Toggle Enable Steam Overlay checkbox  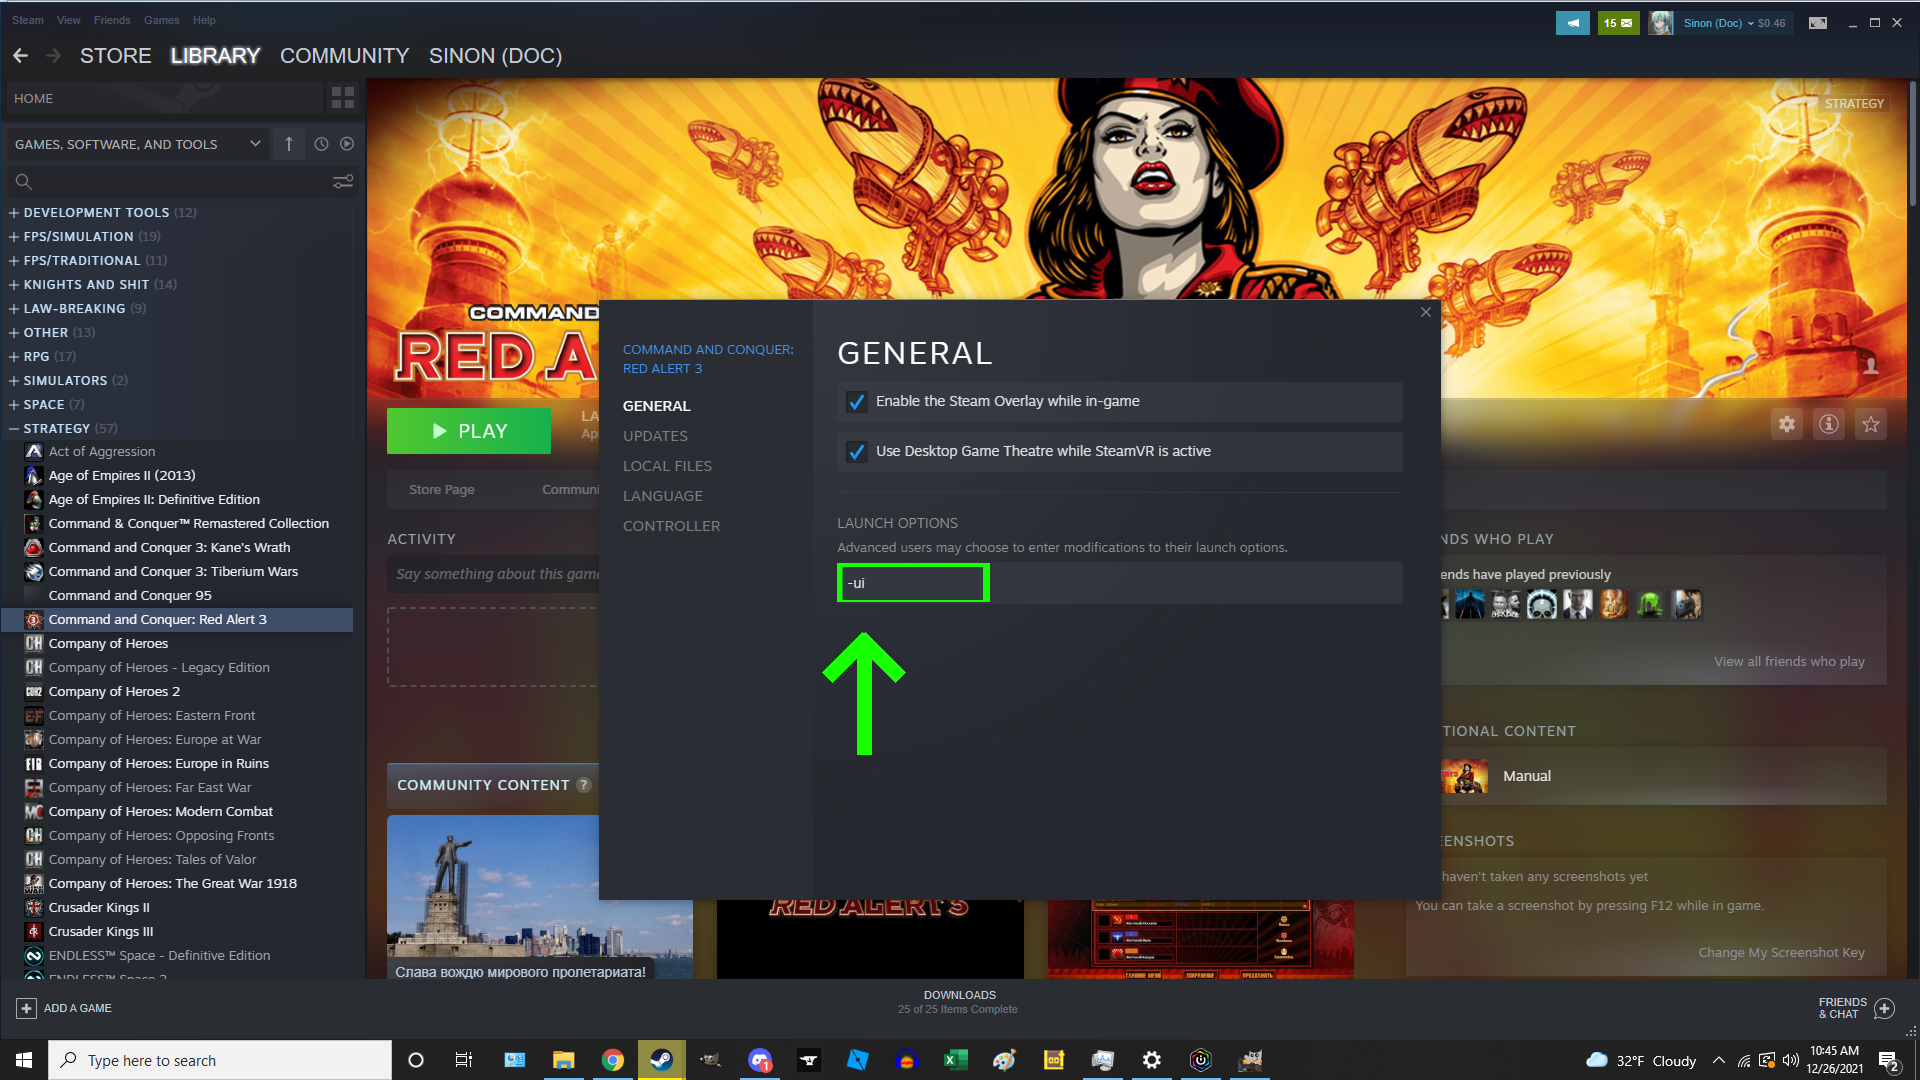coord(857,402)
